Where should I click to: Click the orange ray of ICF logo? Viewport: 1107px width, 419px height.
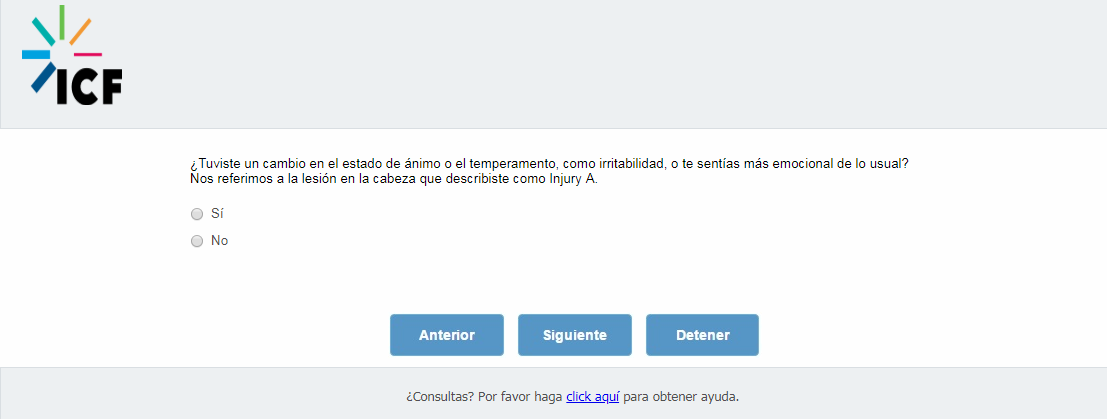coord(80,32)
